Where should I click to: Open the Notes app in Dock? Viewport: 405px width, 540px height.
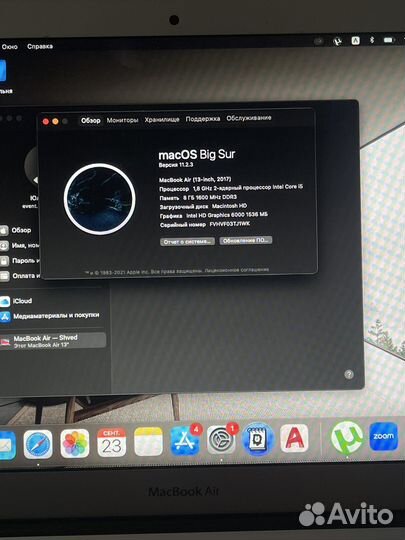pos(148,442)
